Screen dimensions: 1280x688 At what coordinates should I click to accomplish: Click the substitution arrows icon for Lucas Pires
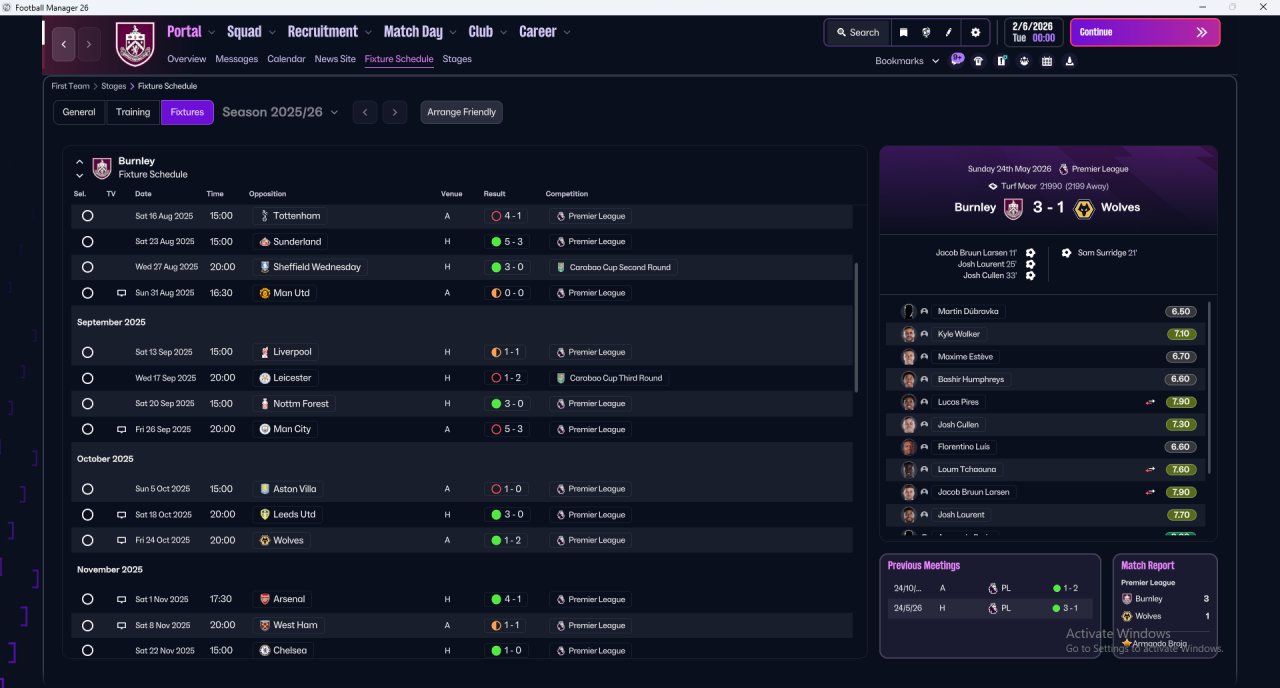(x=1150, y=402)
